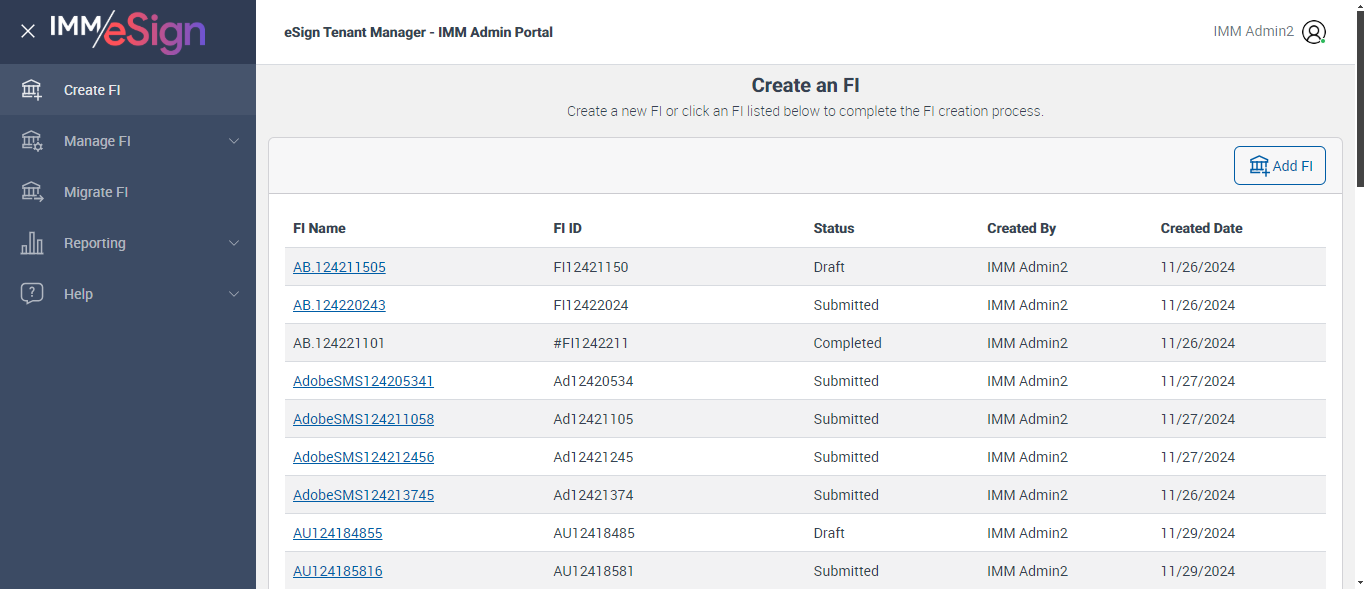
Task: Expand the Reporting chevron
Action: (x=234, y=243)
